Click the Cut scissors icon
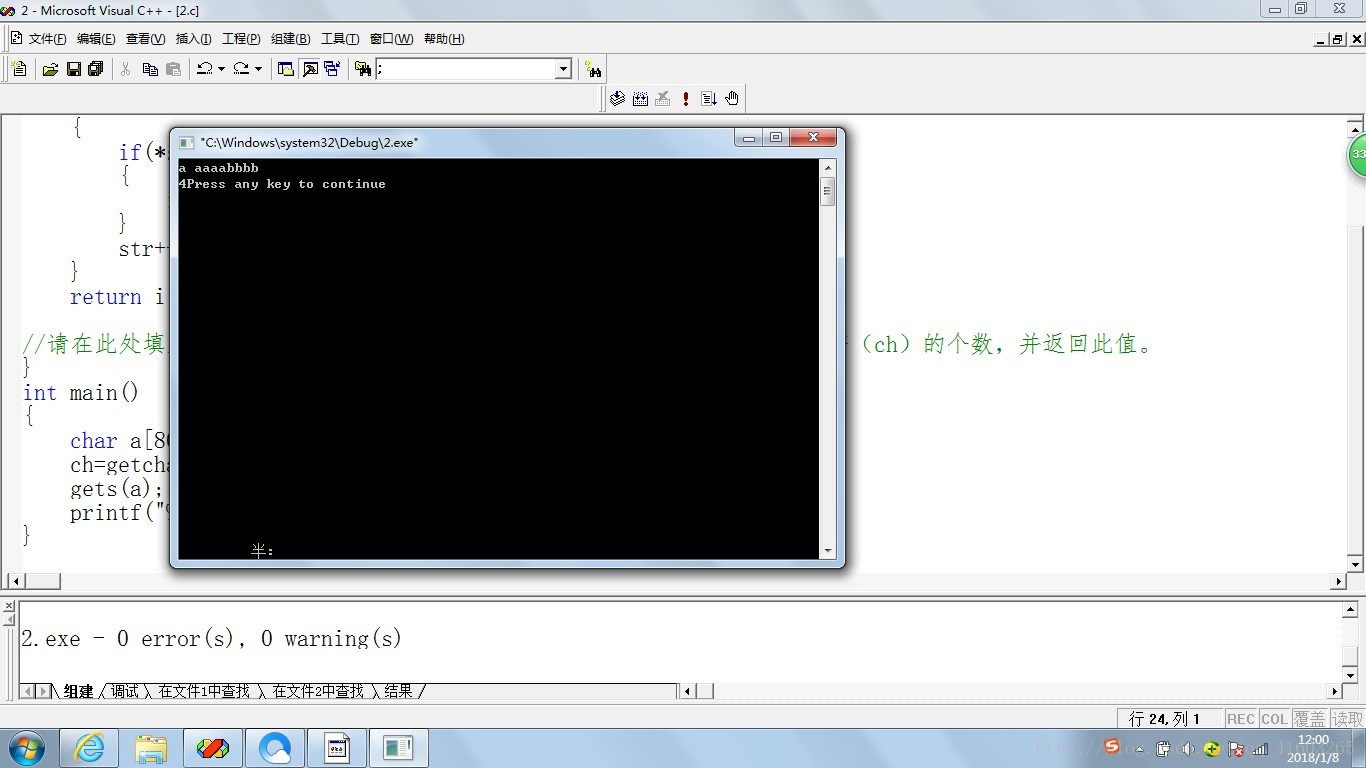The width and height of the screenshot is (1366, 768). point(126,69)
